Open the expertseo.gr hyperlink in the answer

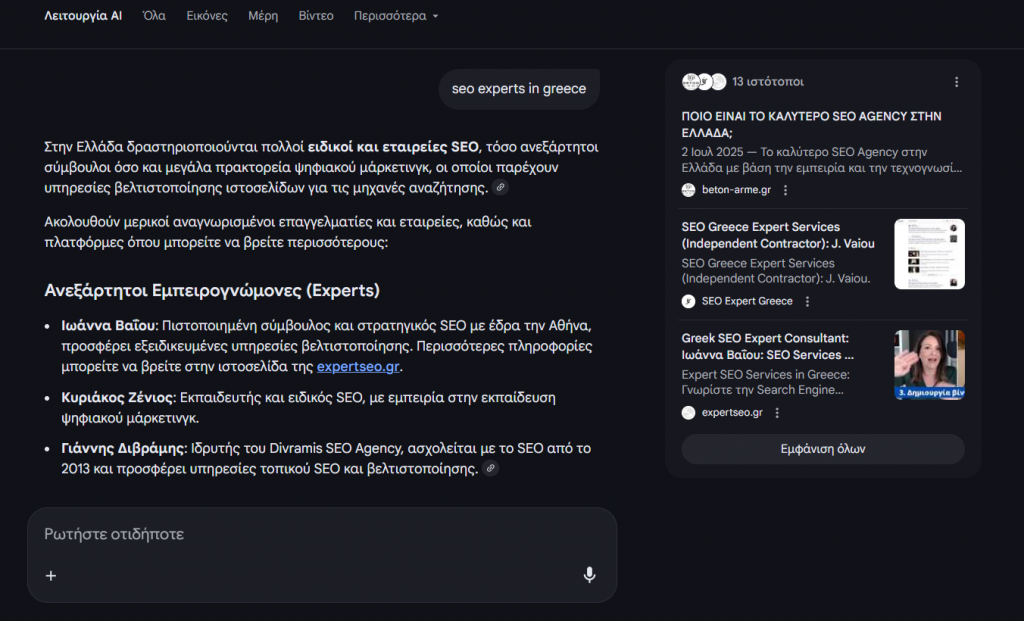[358, 367]
